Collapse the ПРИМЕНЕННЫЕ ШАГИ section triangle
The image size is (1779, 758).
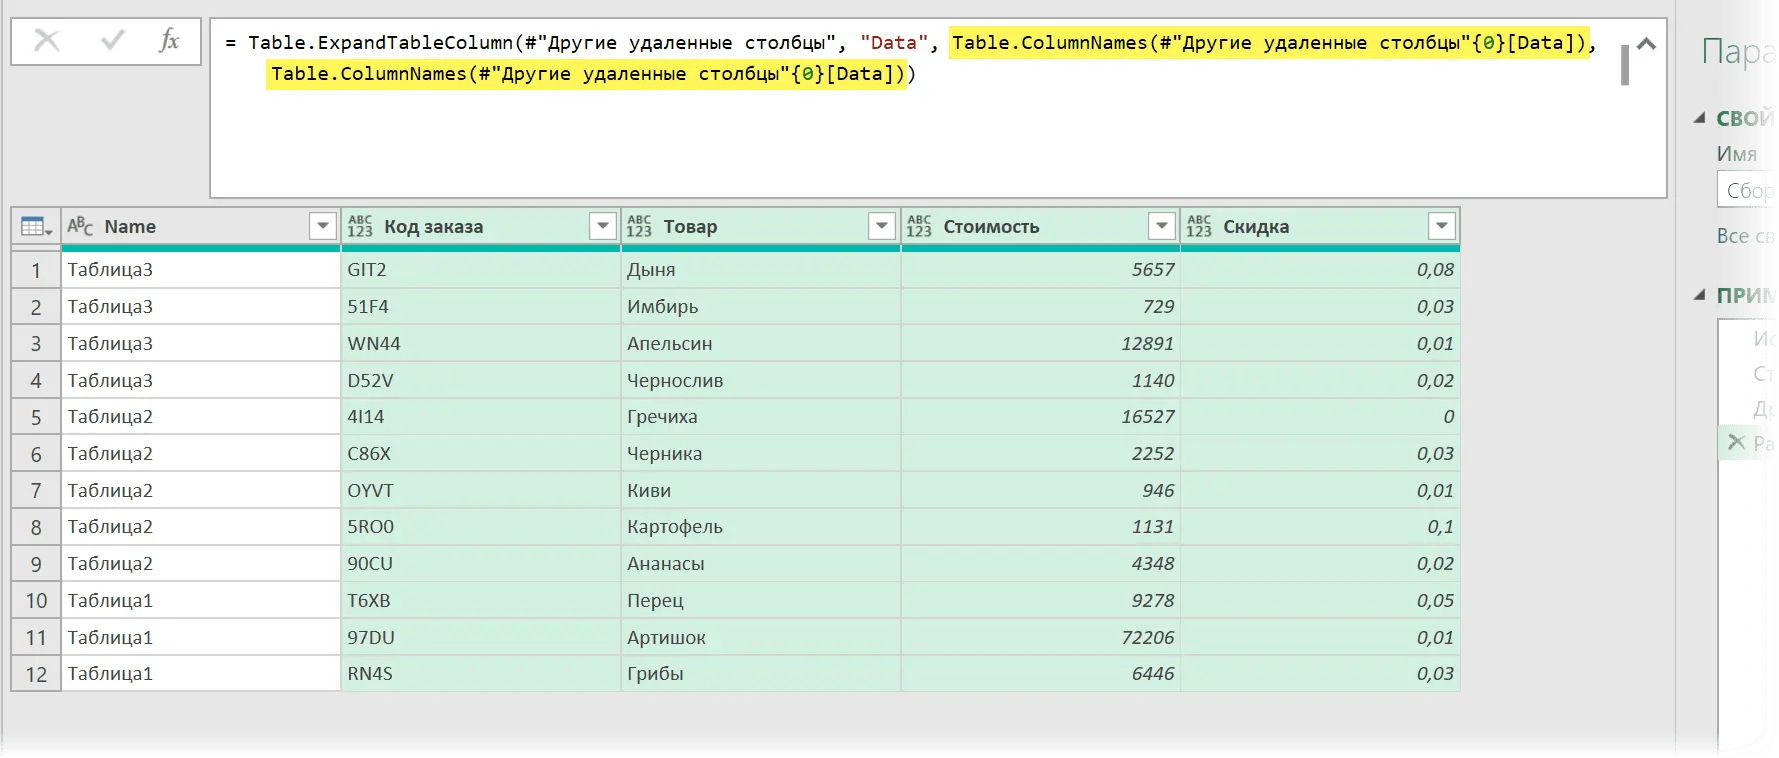click(1699, 295)
